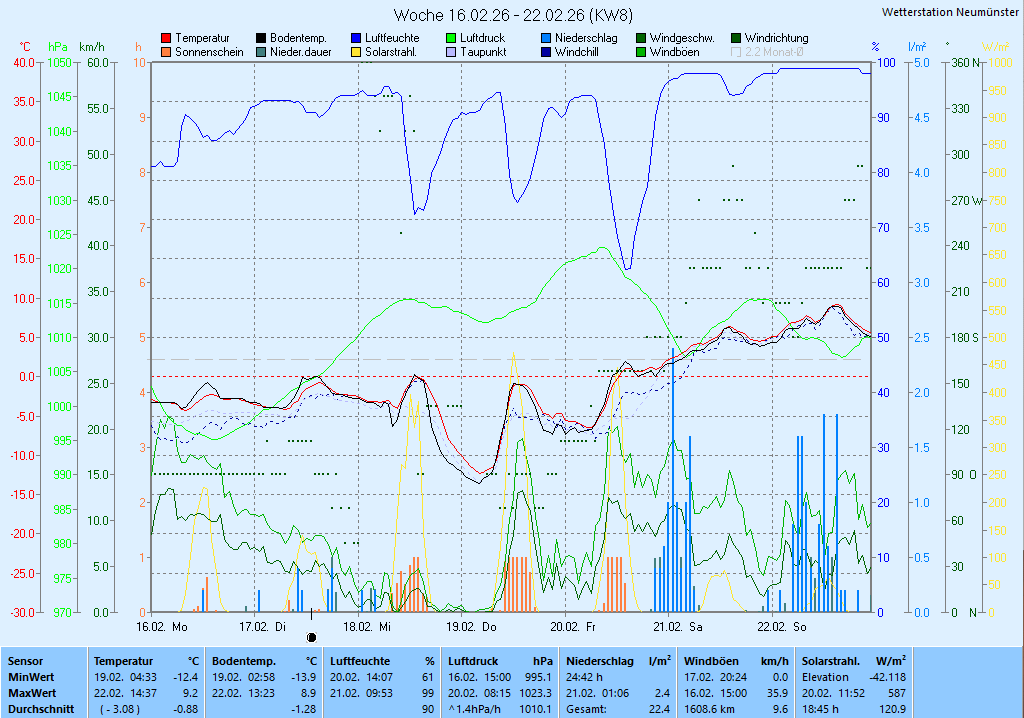Click the Wetterstation Neumünster title text
1024x718 pixels.
(950, 12)
